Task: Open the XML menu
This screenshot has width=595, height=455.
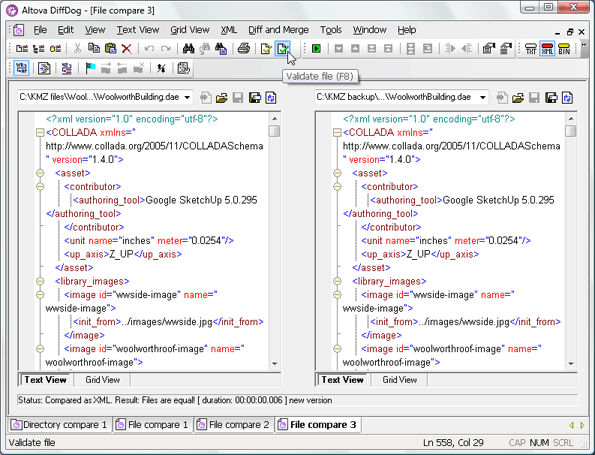Action: point(228,30)
